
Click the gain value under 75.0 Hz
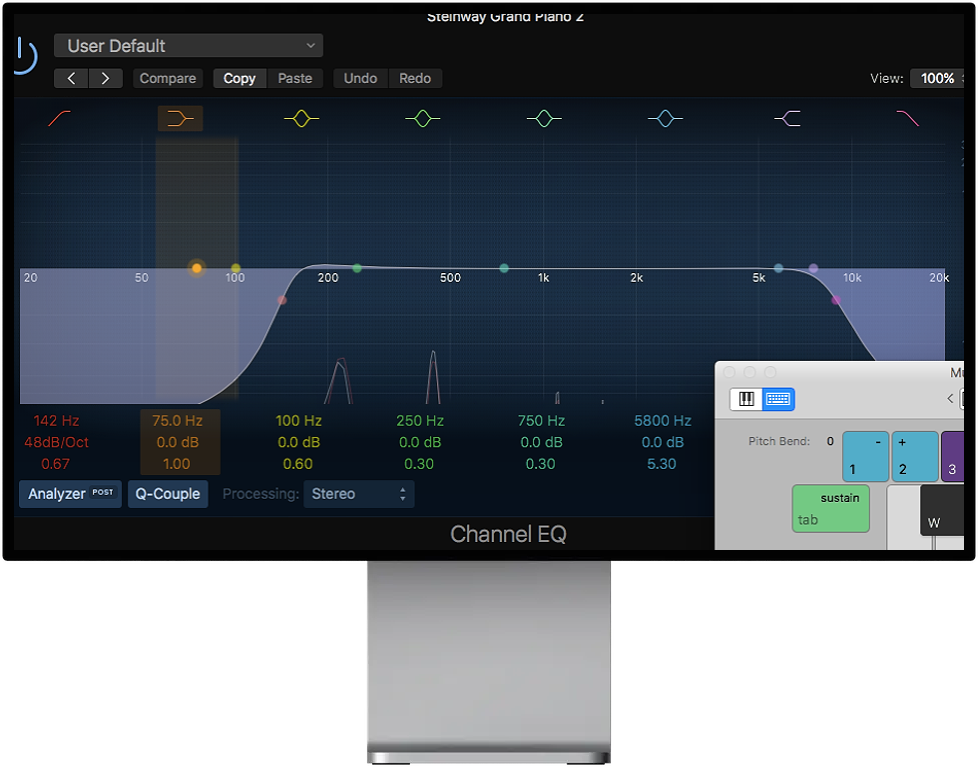click(177, 443)
